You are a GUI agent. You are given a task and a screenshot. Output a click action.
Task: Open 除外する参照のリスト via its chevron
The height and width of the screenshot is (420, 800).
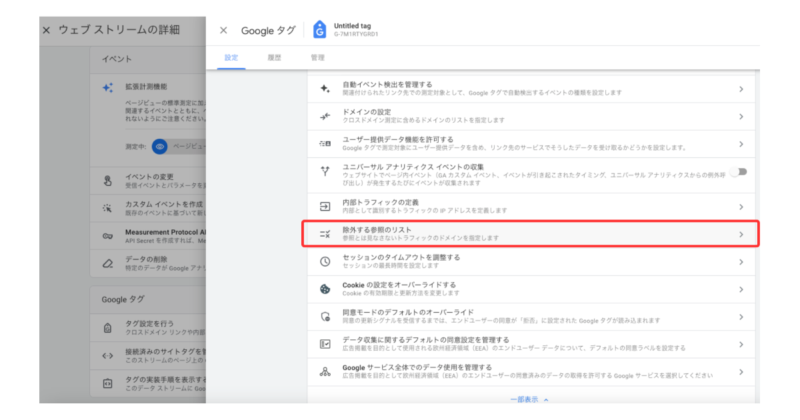click(x=741, y=235)
